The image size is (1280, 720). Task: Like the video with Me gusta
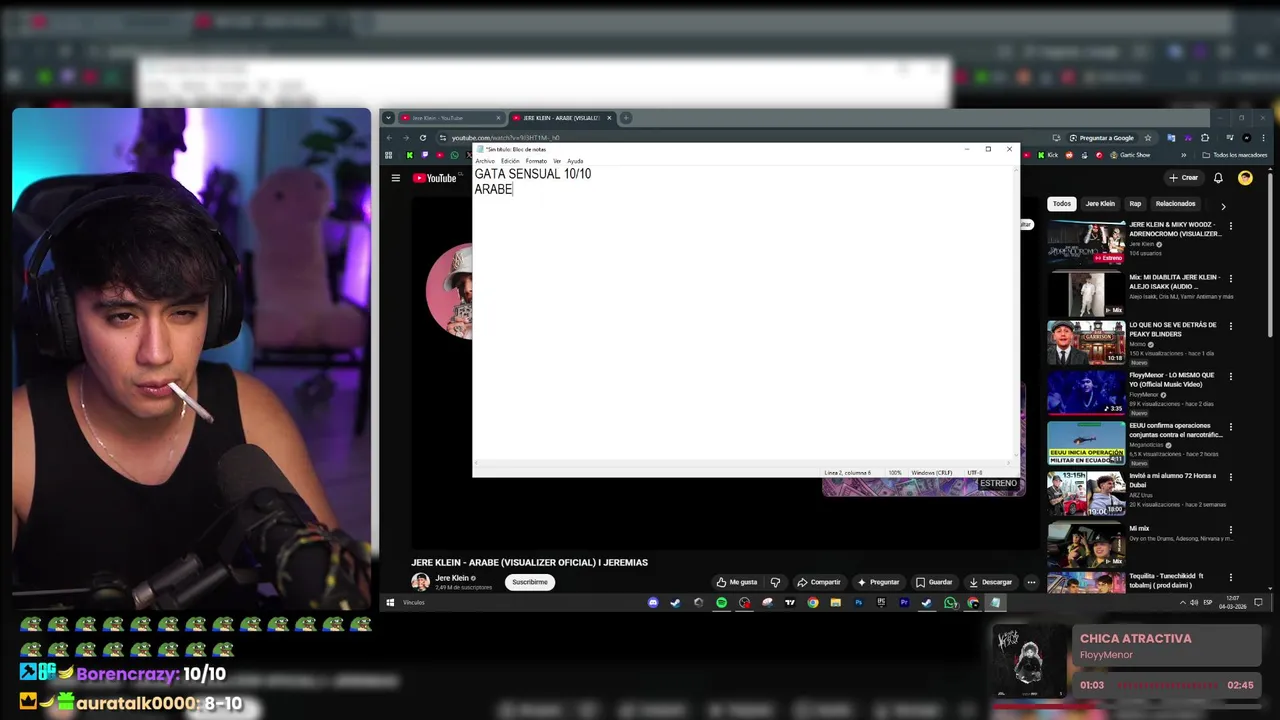(x=737, y=582)
